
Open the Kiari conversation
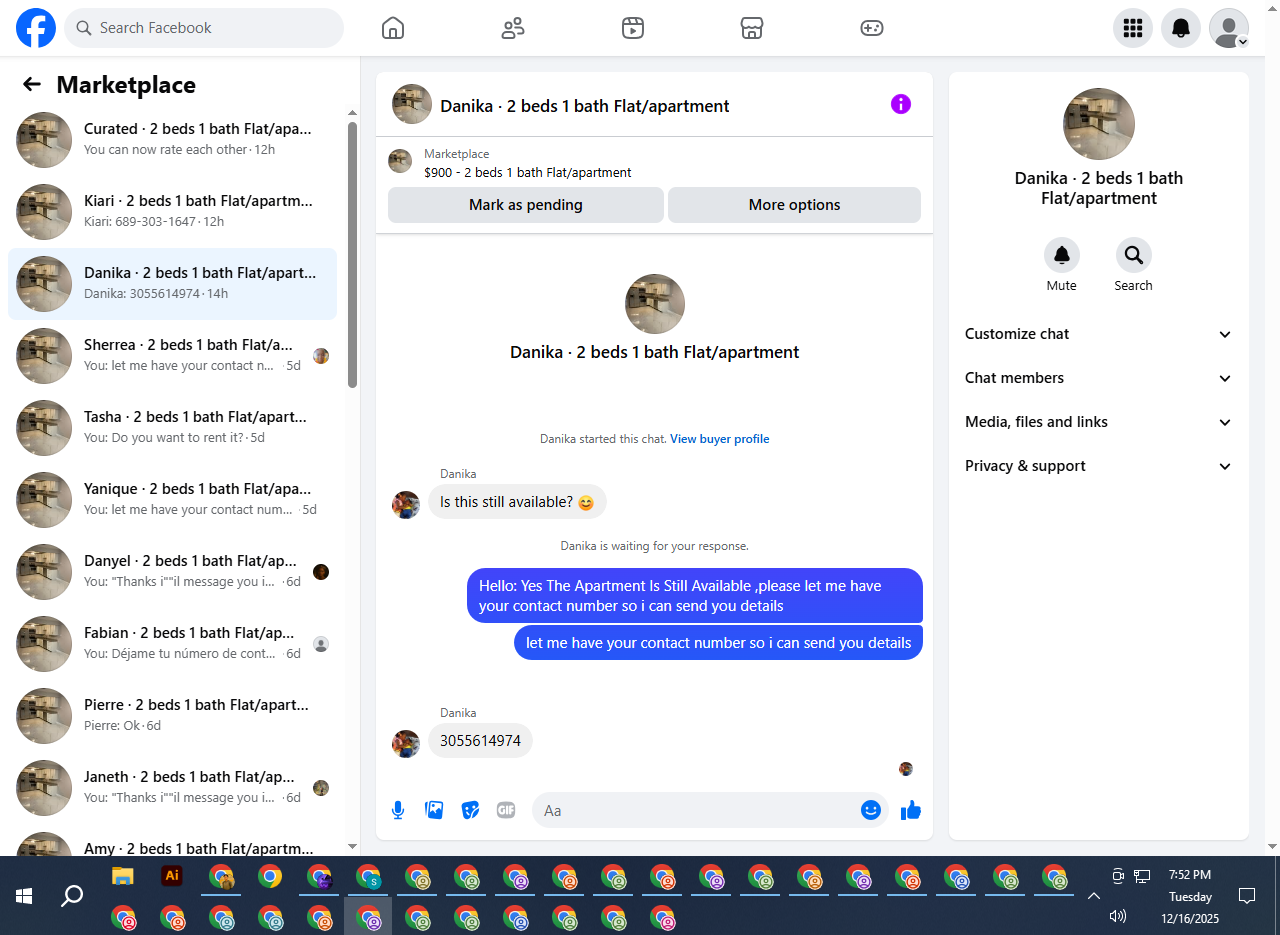click(172, 212)
